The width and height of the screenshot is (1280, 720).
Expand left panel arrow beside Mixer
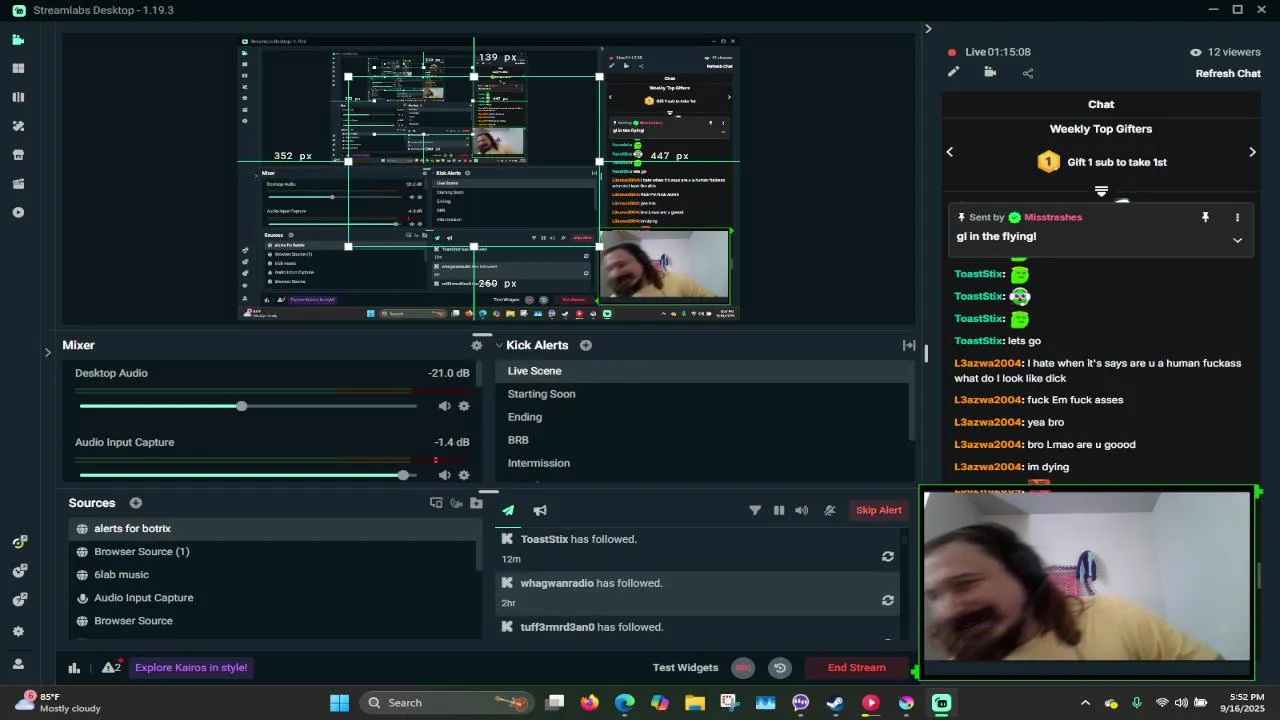point(47,352)
